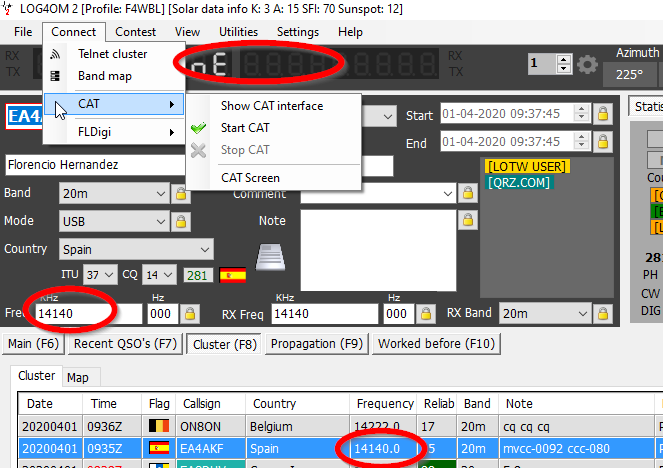Screen dimensions: 663x468
Task: Click the Belgium flag in the ON8ON row
Action: click(159, 426)
